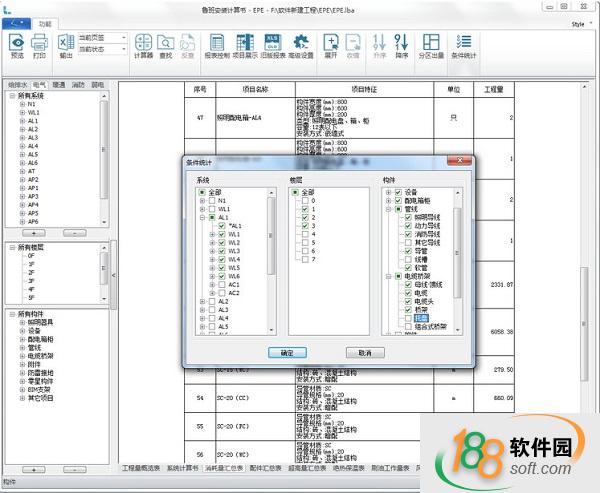The width and height of the screenshot is (600, 493).
Task: Click the dialog component list scrollbar thumb
Action: click(457, 253)
